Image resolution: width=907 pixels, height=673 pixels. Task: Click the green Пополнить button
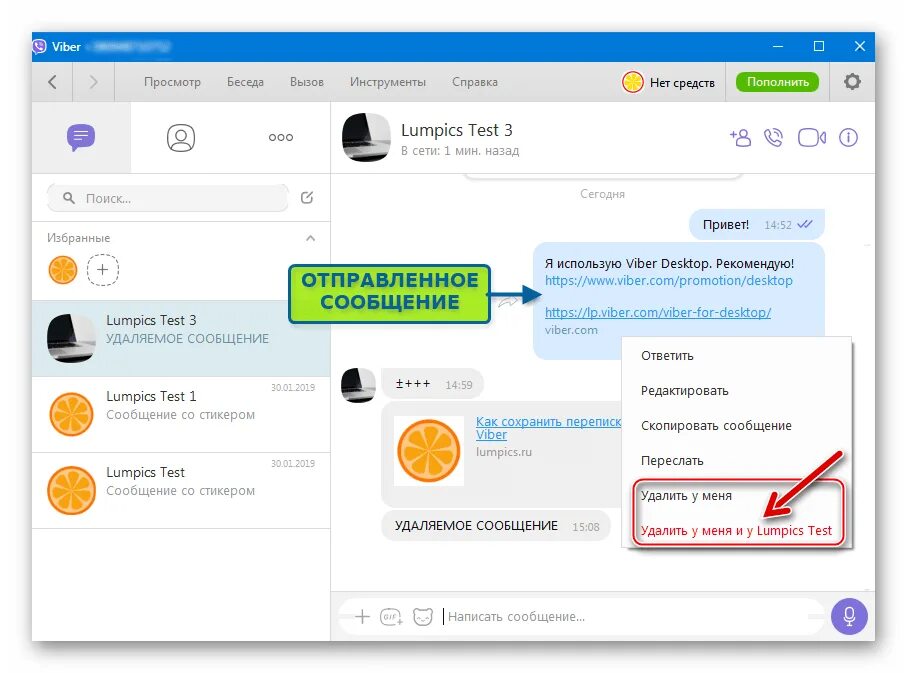tap(777, 82)
